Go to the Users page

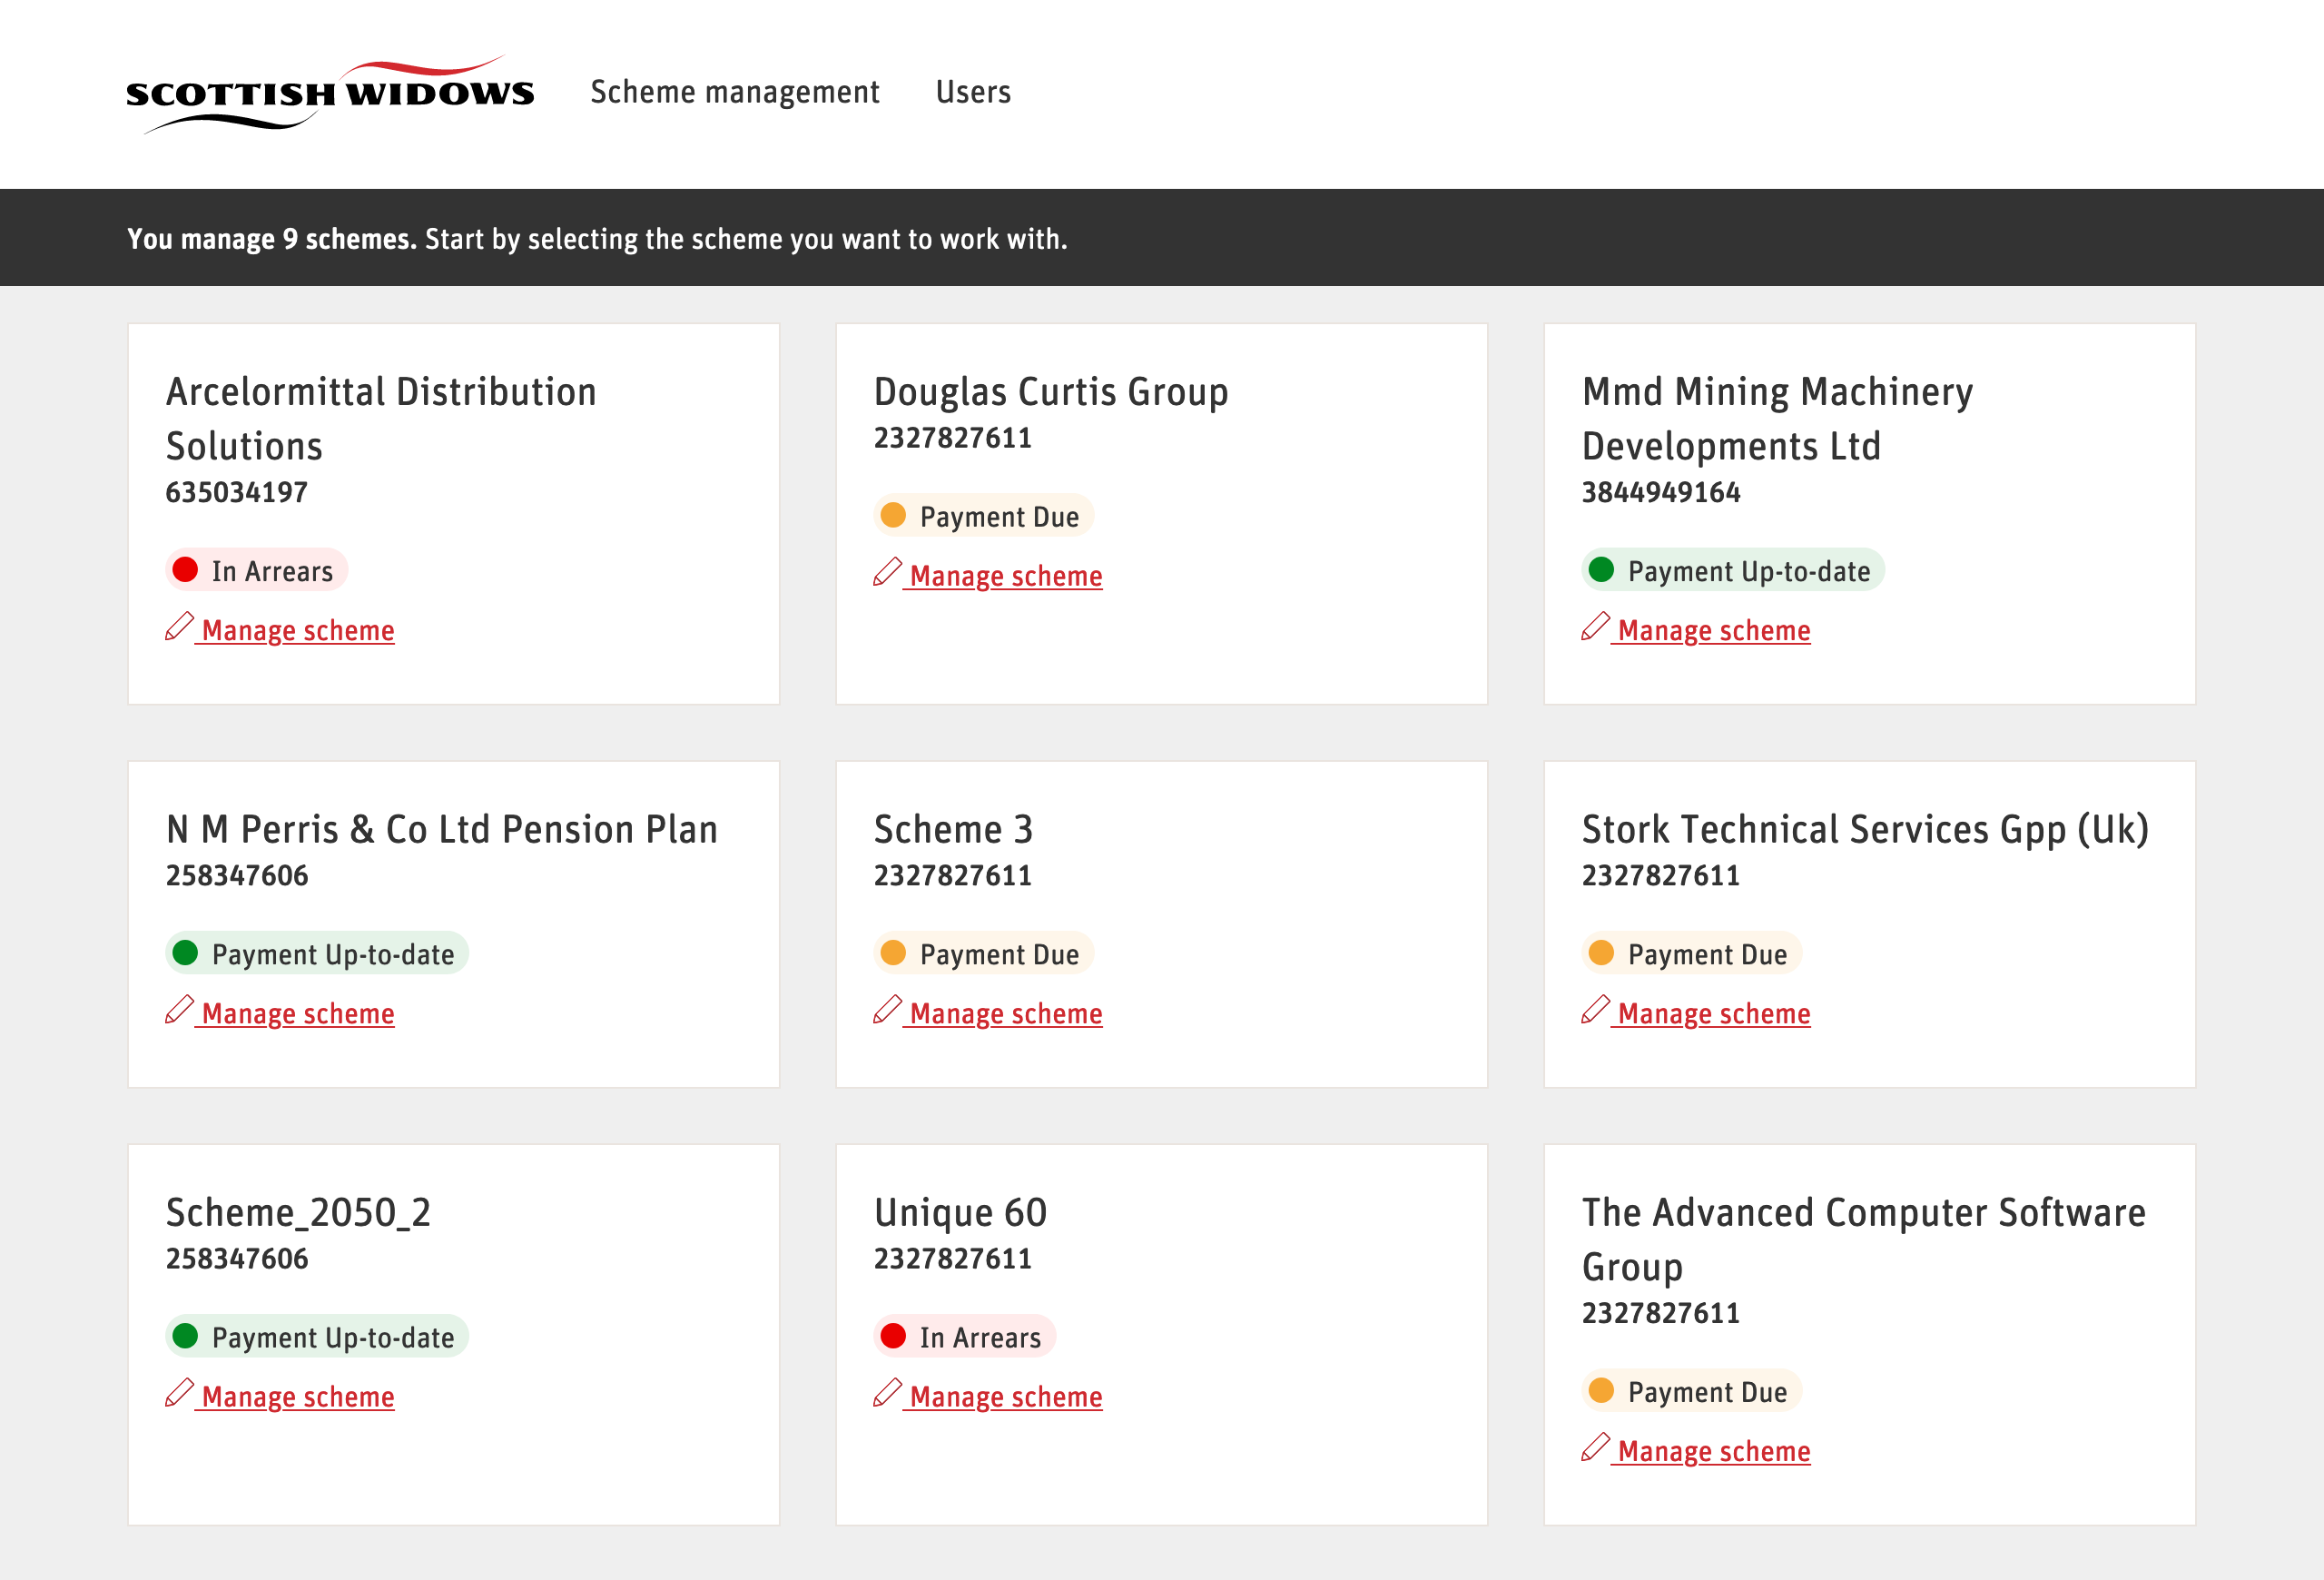click(973, 92)
